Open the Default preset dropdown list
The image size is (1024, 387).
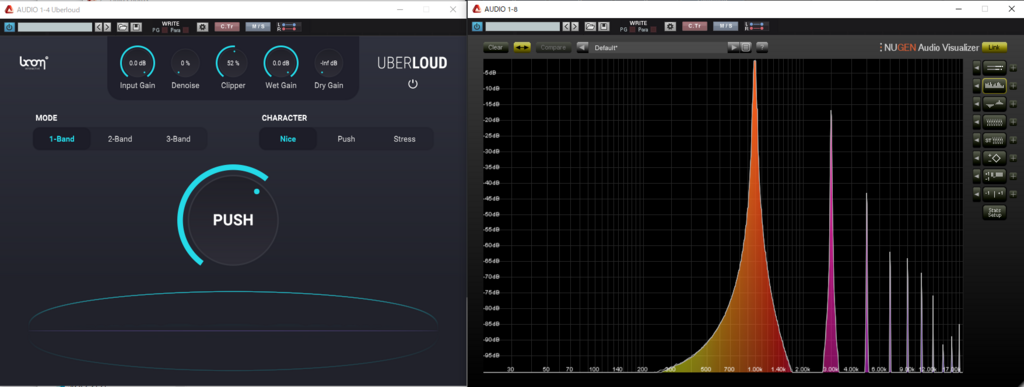[x=658, y=47]
